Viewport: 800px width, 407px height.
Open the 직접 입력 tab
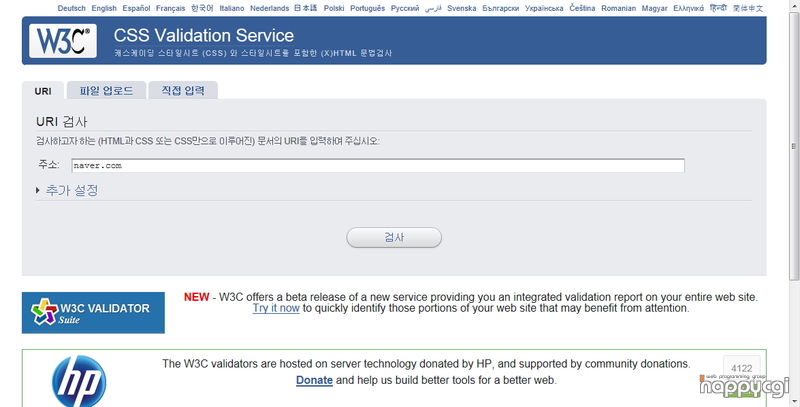[x=183, y=90]
